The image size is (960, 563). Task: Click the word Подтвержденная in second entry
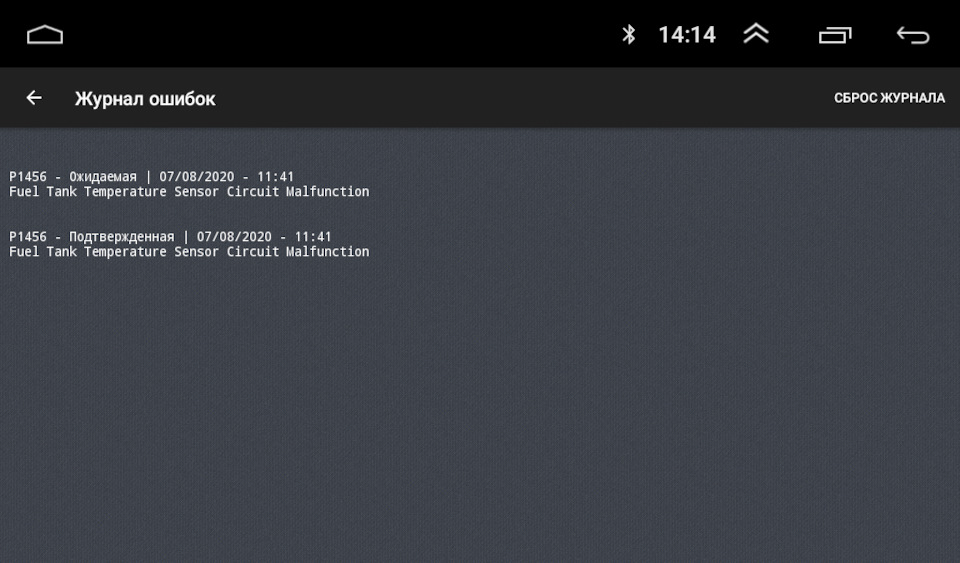pos(121,237)
